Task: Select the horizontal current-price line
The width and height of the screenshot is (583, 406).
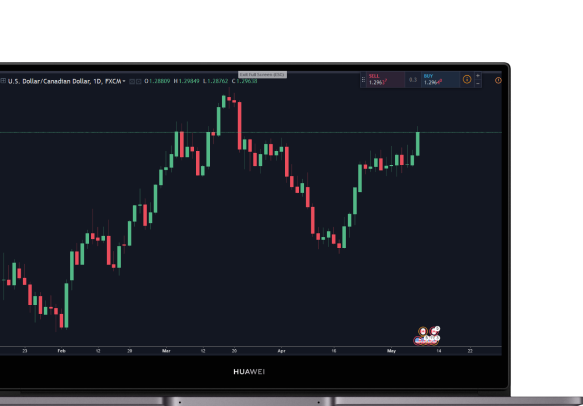Action: point(251,132)
